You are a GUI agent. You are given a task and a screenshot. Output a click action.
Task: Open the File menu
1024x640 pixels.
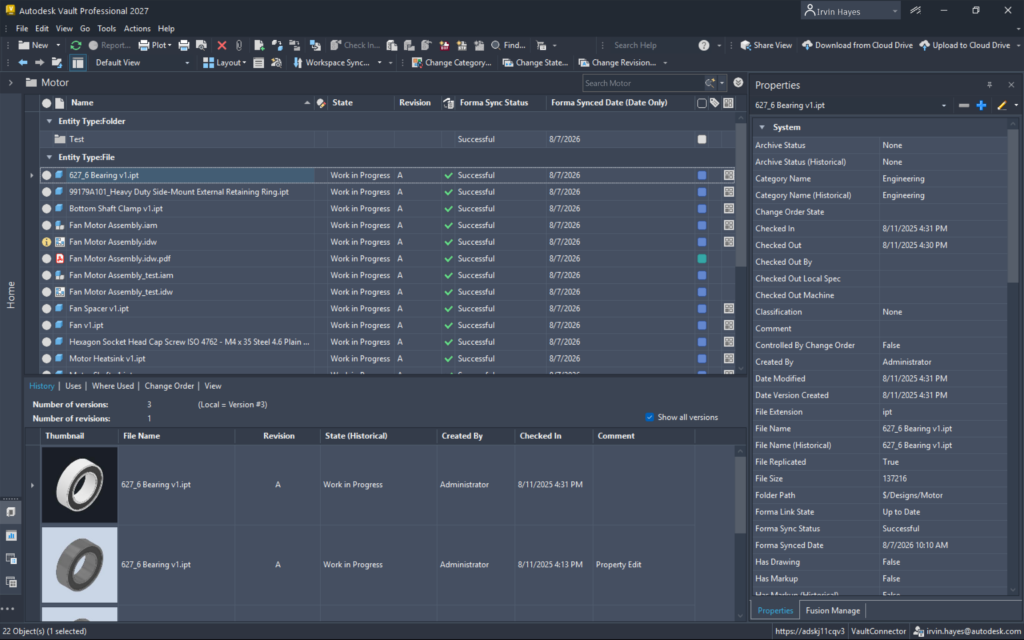pos(22,29)
